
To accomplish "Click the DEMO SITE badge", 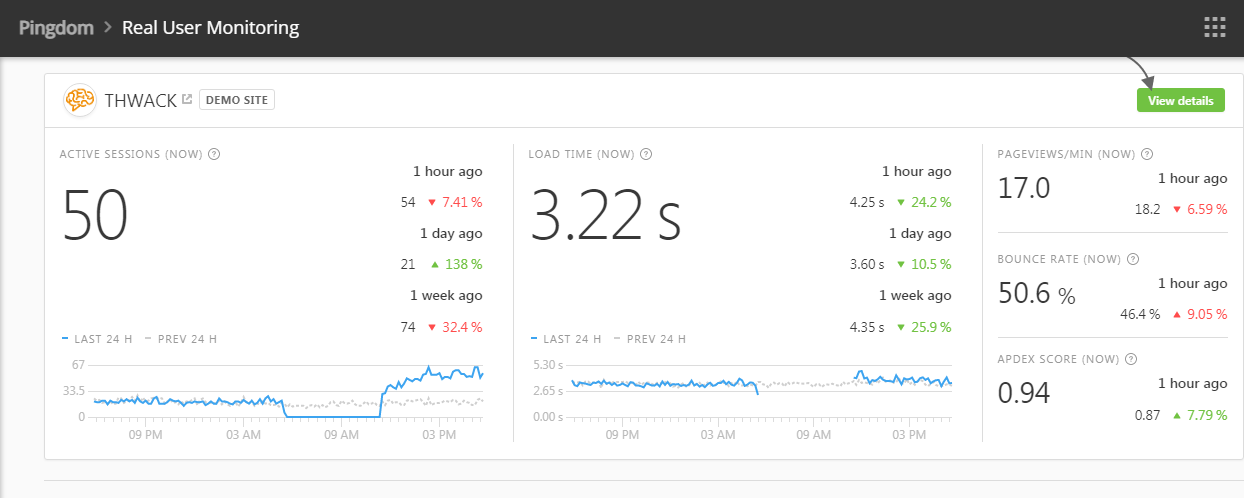I will [x=237, y=100].
